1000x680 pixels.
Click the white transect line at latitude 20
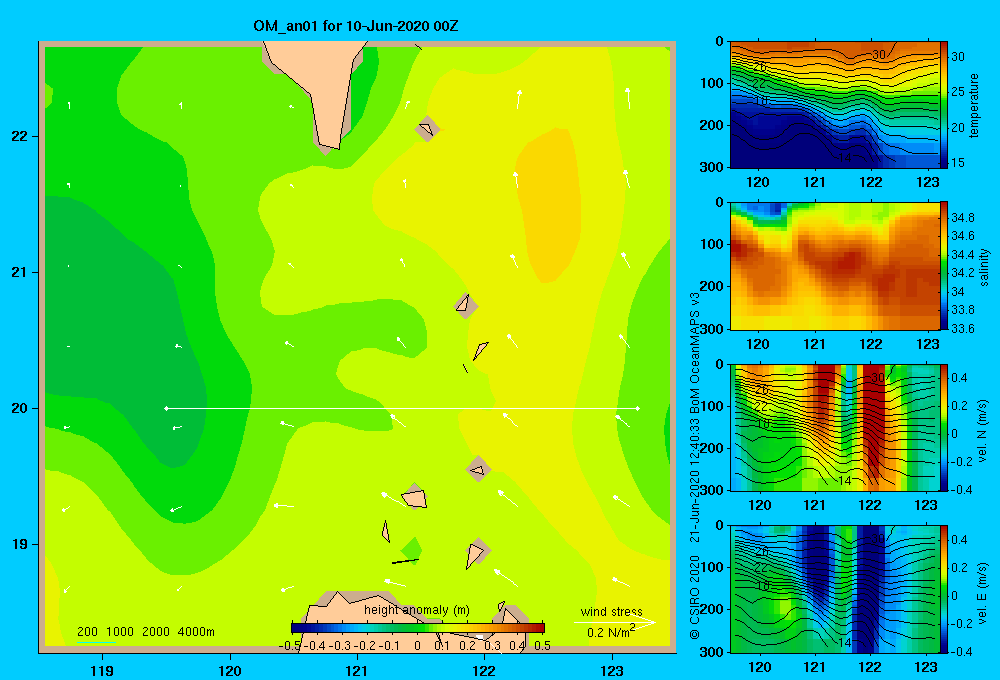tap(402, 408)
